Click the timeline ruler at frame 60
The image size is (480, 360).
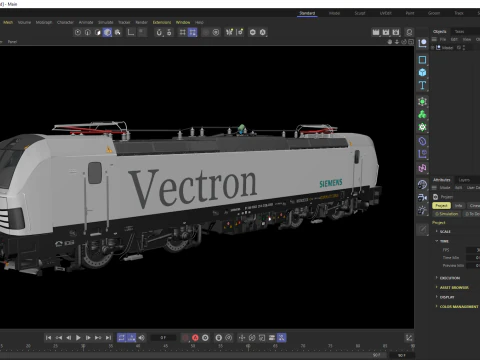click(x=248, y=347)
